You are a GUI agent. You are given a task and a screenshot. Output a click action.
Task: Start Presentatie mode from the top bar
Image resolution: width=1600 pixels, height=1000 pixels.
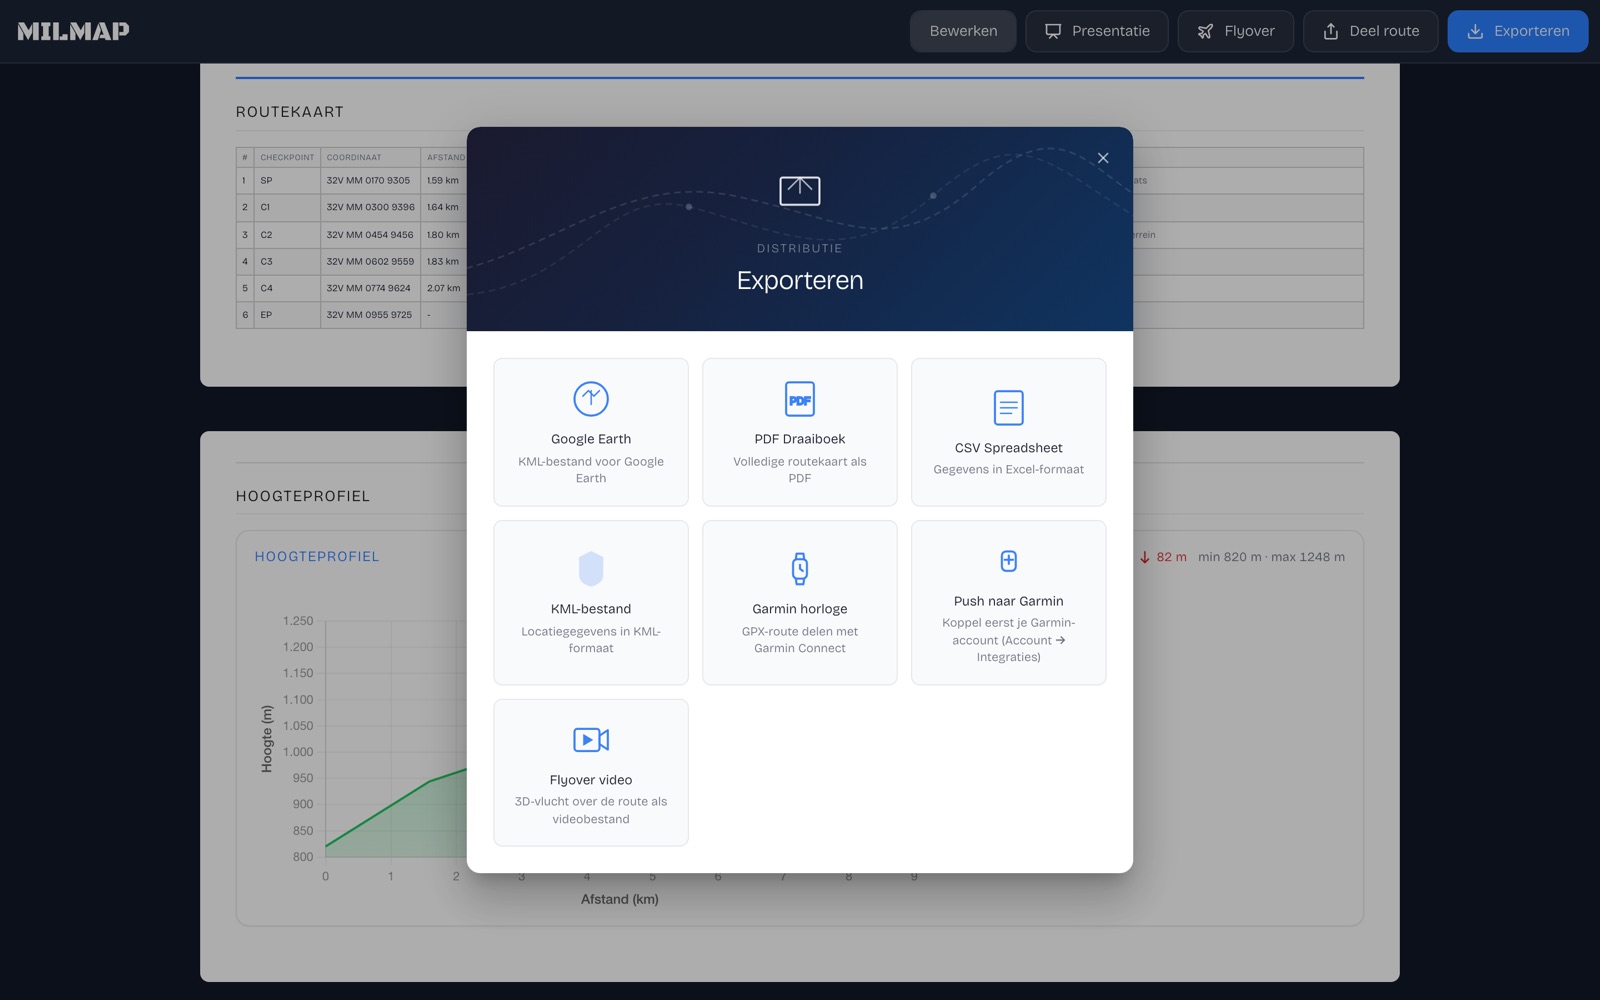[x=1097, y=31]
